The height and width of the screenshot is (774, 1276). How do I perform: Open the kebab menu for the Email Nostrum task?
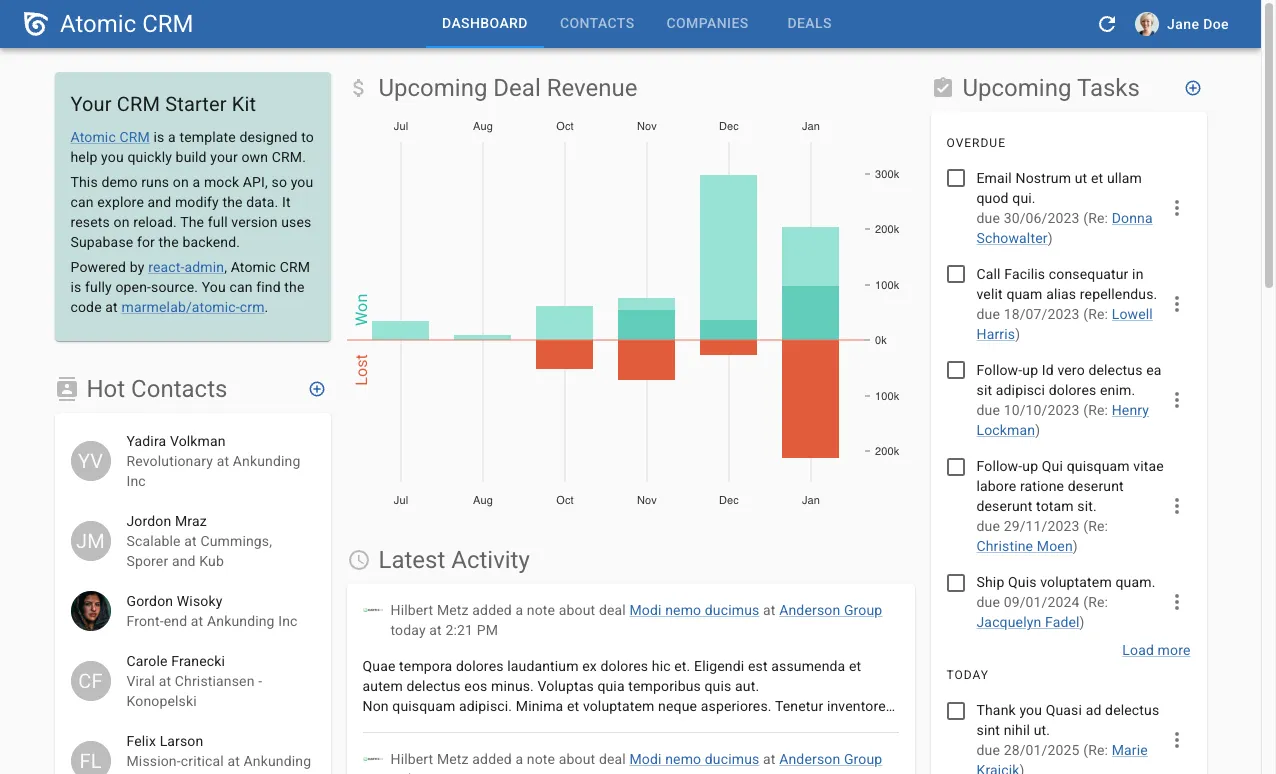1177,208
